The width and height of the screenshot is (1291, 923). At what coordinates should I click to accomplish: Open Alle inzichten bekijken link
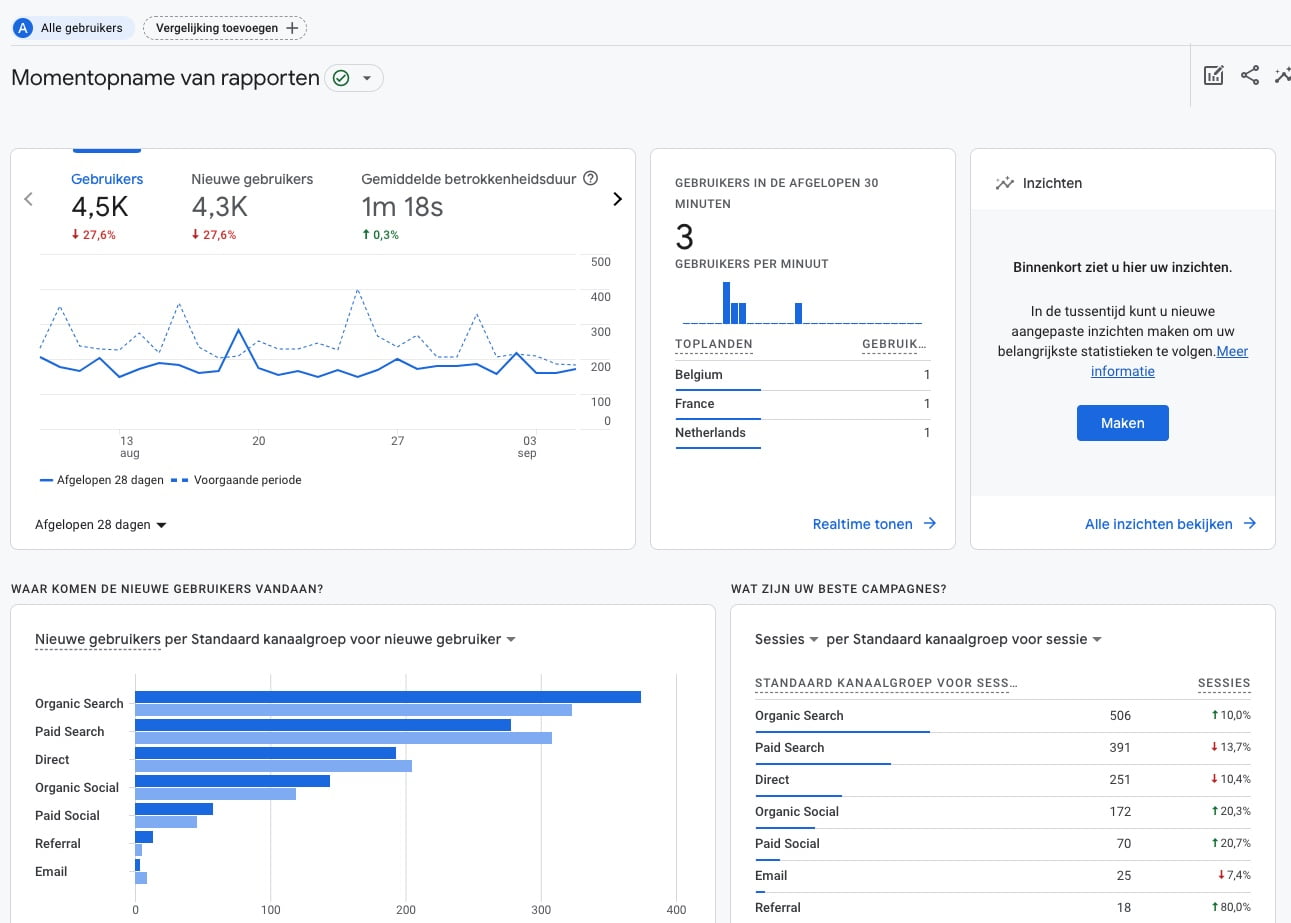click(1170, 524)
